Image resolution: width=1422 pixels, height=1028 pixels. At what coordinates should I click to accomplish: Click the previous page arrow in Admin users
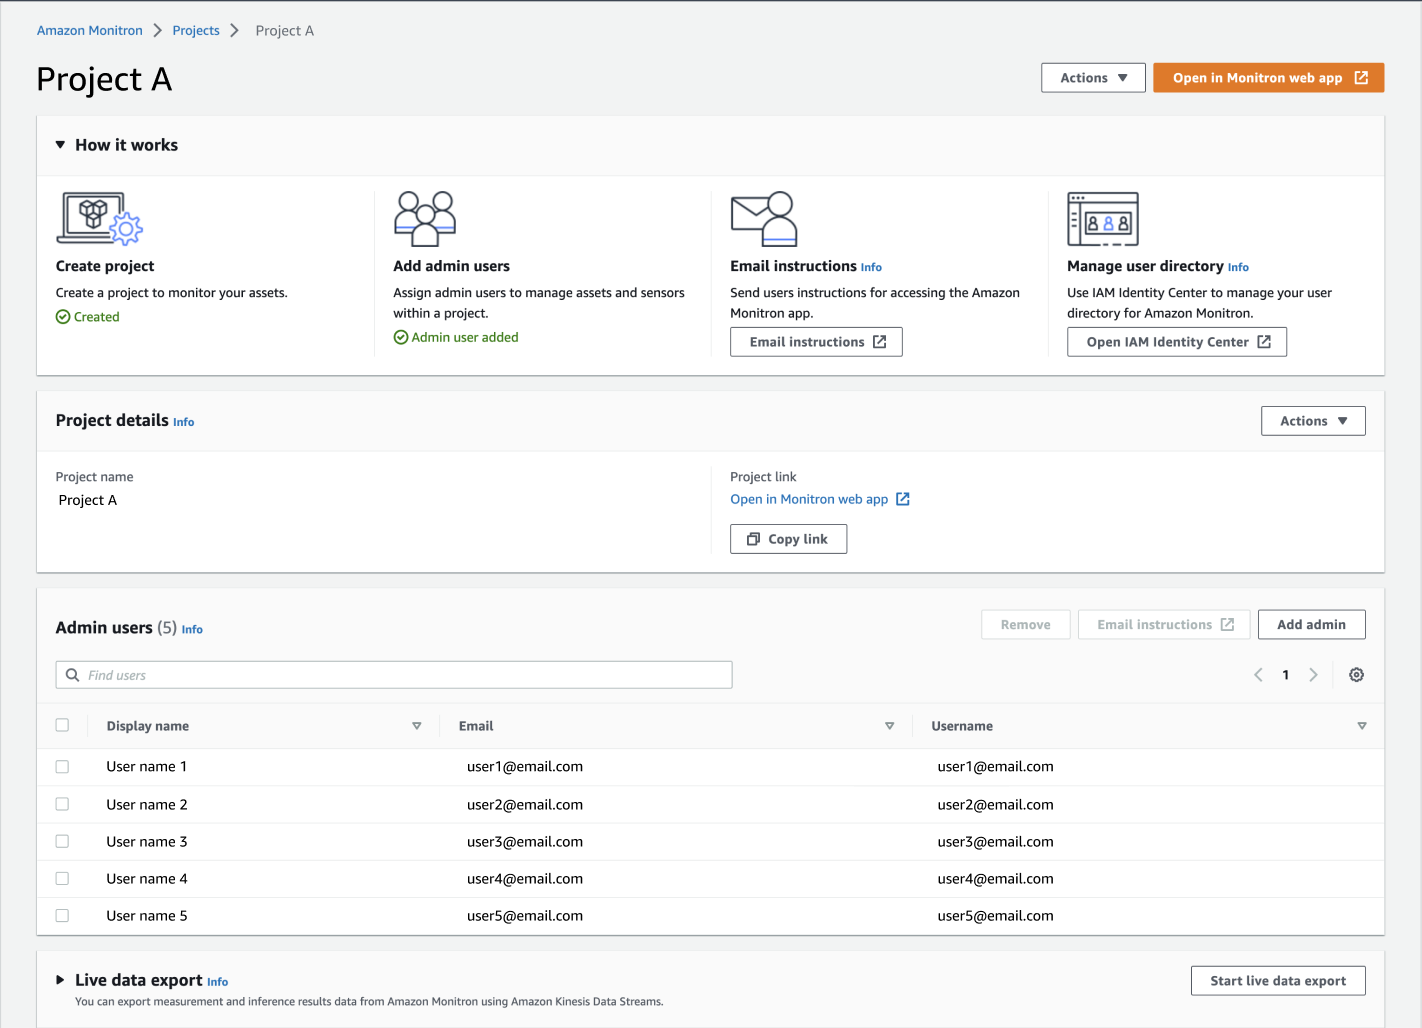[x=1258, y=674]
